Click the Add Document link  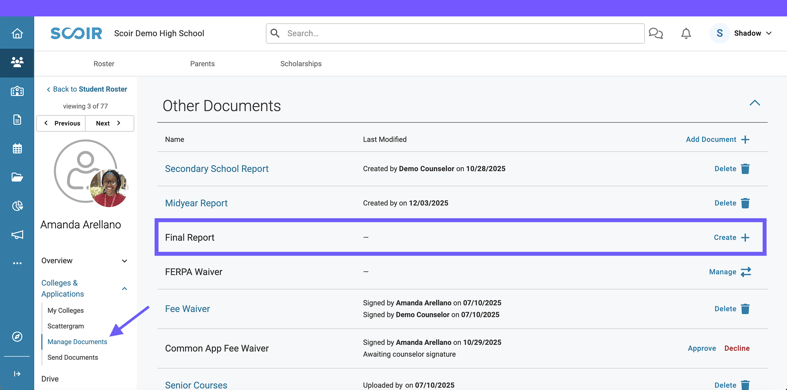711,140
